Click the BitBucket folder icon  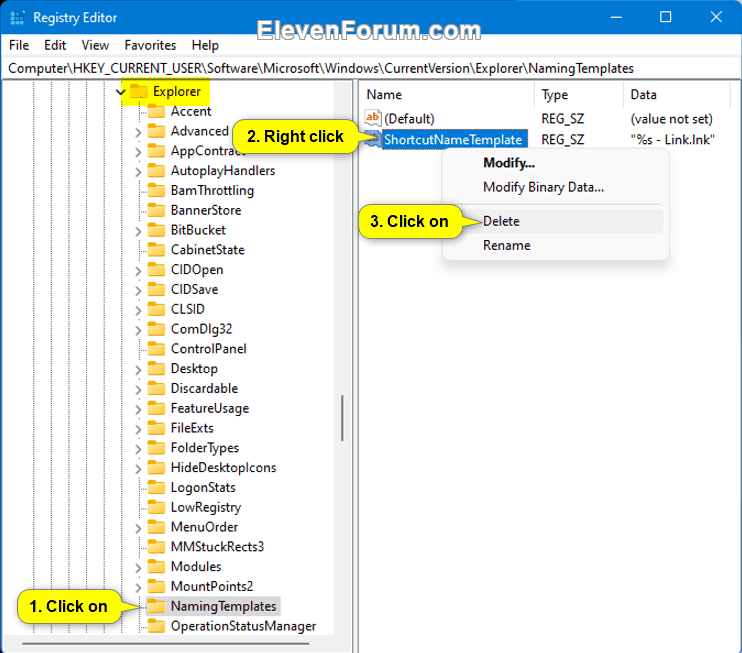[x=156, y=230]
